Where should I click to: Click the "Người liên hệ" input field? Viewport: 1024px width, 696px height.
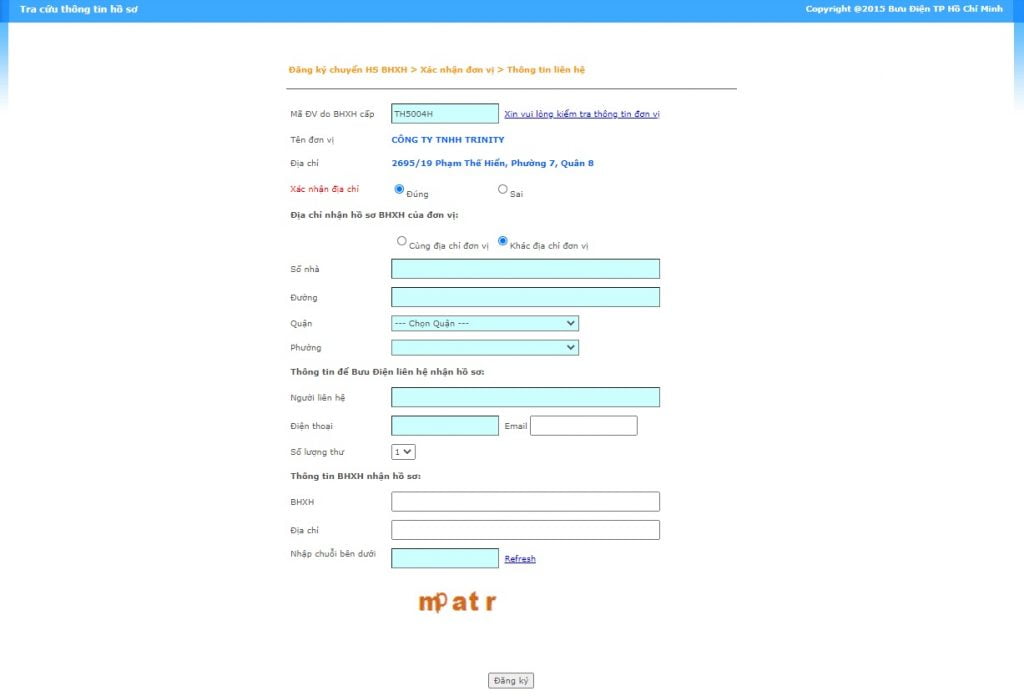pos(525,397)
